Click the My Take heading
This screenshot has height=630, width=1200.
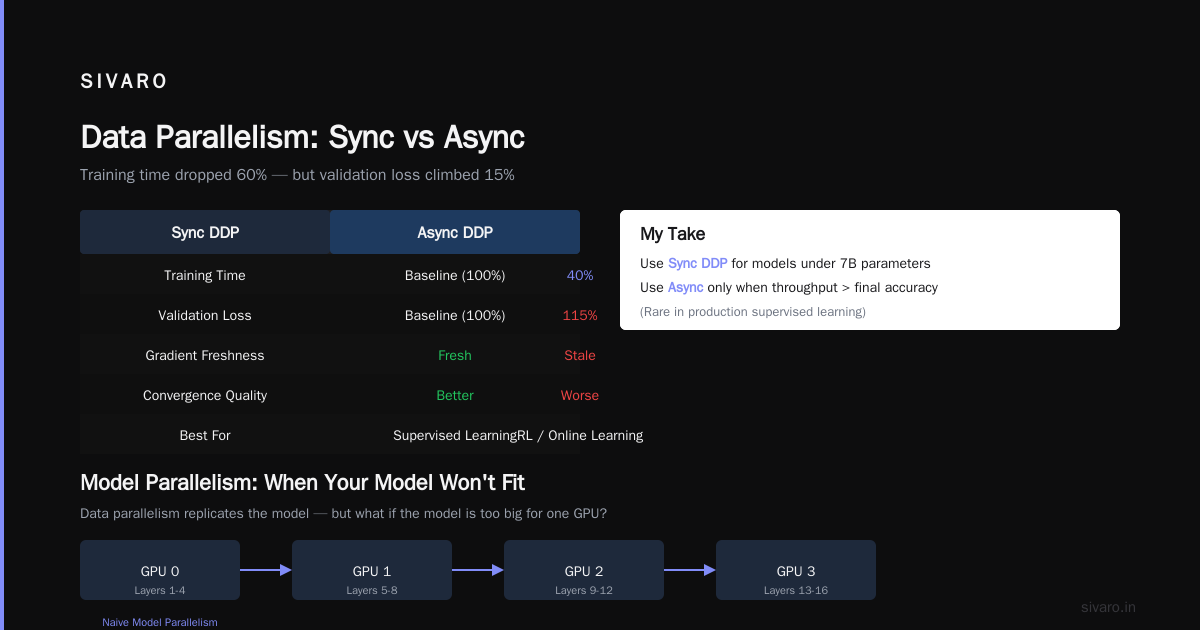pos(673,234)
